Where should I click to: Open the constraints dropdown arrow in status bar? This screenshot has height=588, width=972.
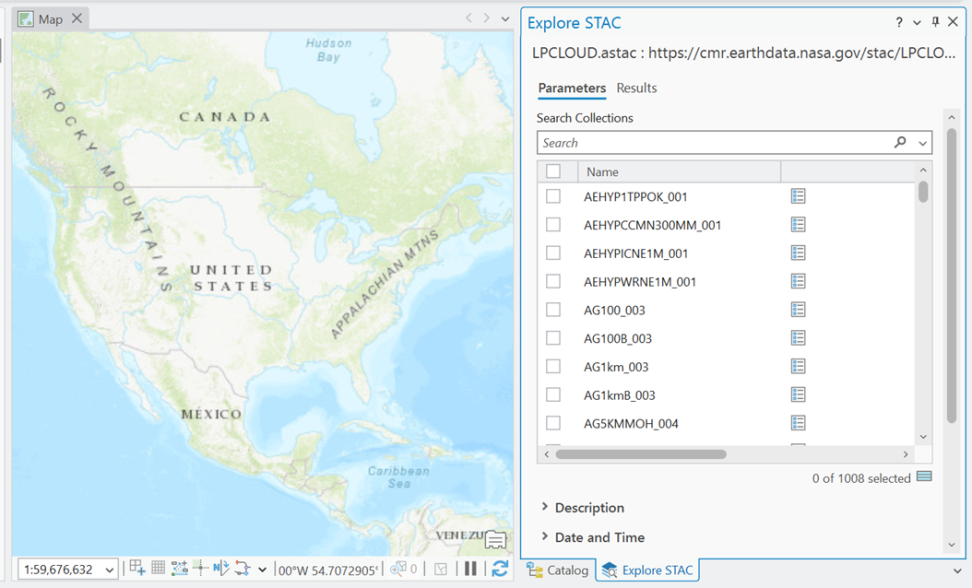[x=262, y=569]
